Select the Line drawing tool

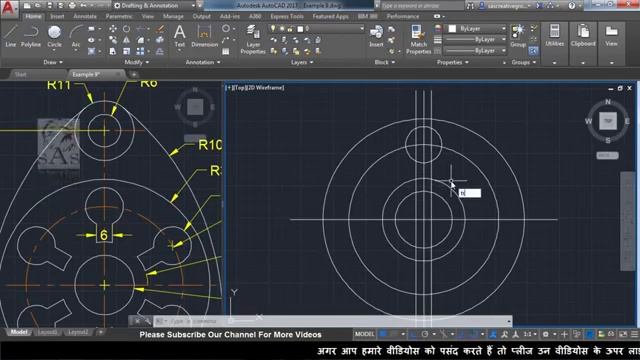[x=11, y=36]
